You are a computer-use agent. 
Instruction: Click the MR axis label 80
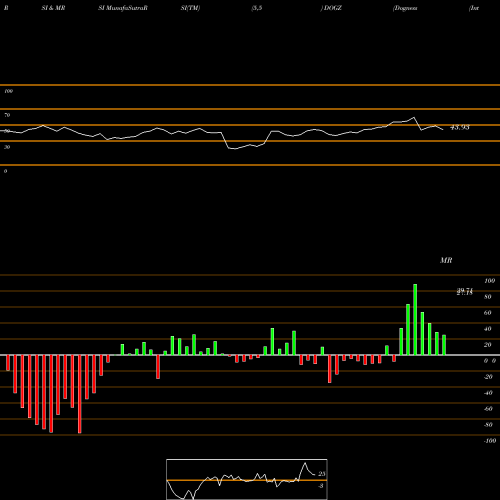[488, 297]
